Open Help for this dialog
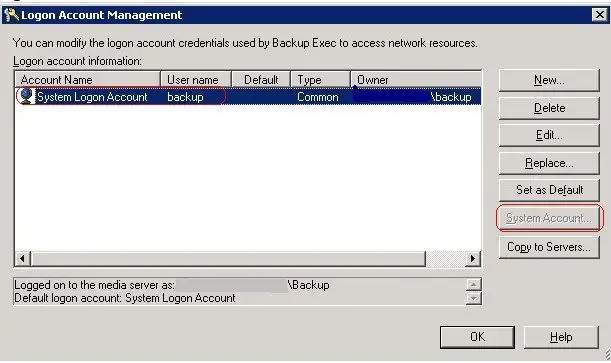The image size is (611, 363). coord(561,337)
